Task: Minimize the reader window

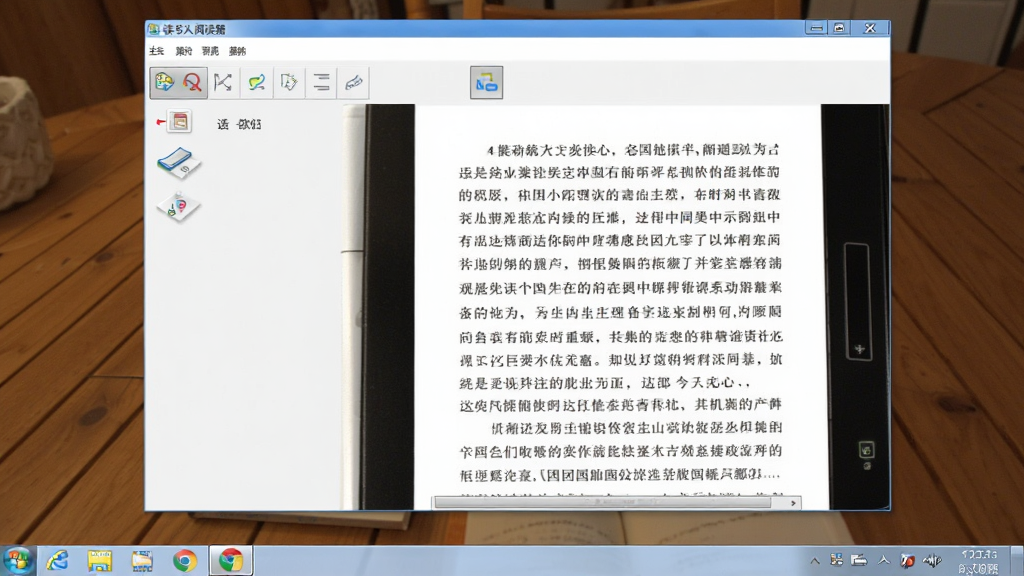Action: pyautogui.click(x=816, y=28)
